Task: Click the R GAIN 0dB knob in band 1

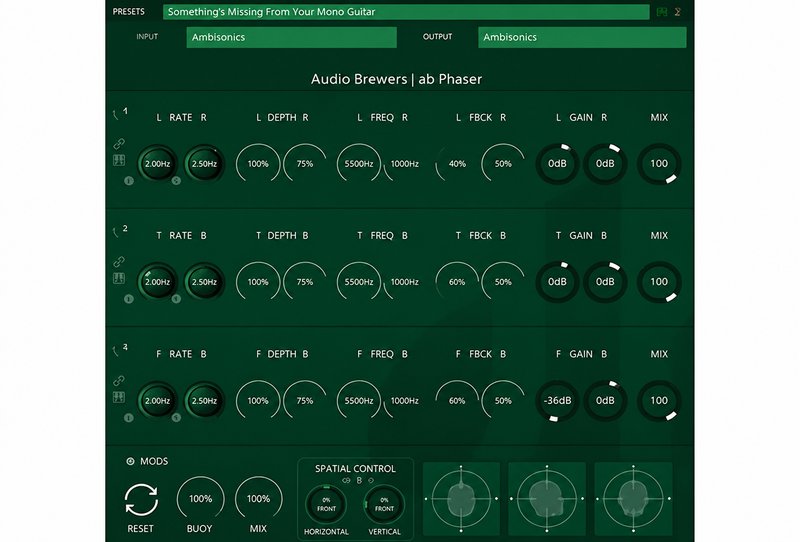Action: point(605,164)
